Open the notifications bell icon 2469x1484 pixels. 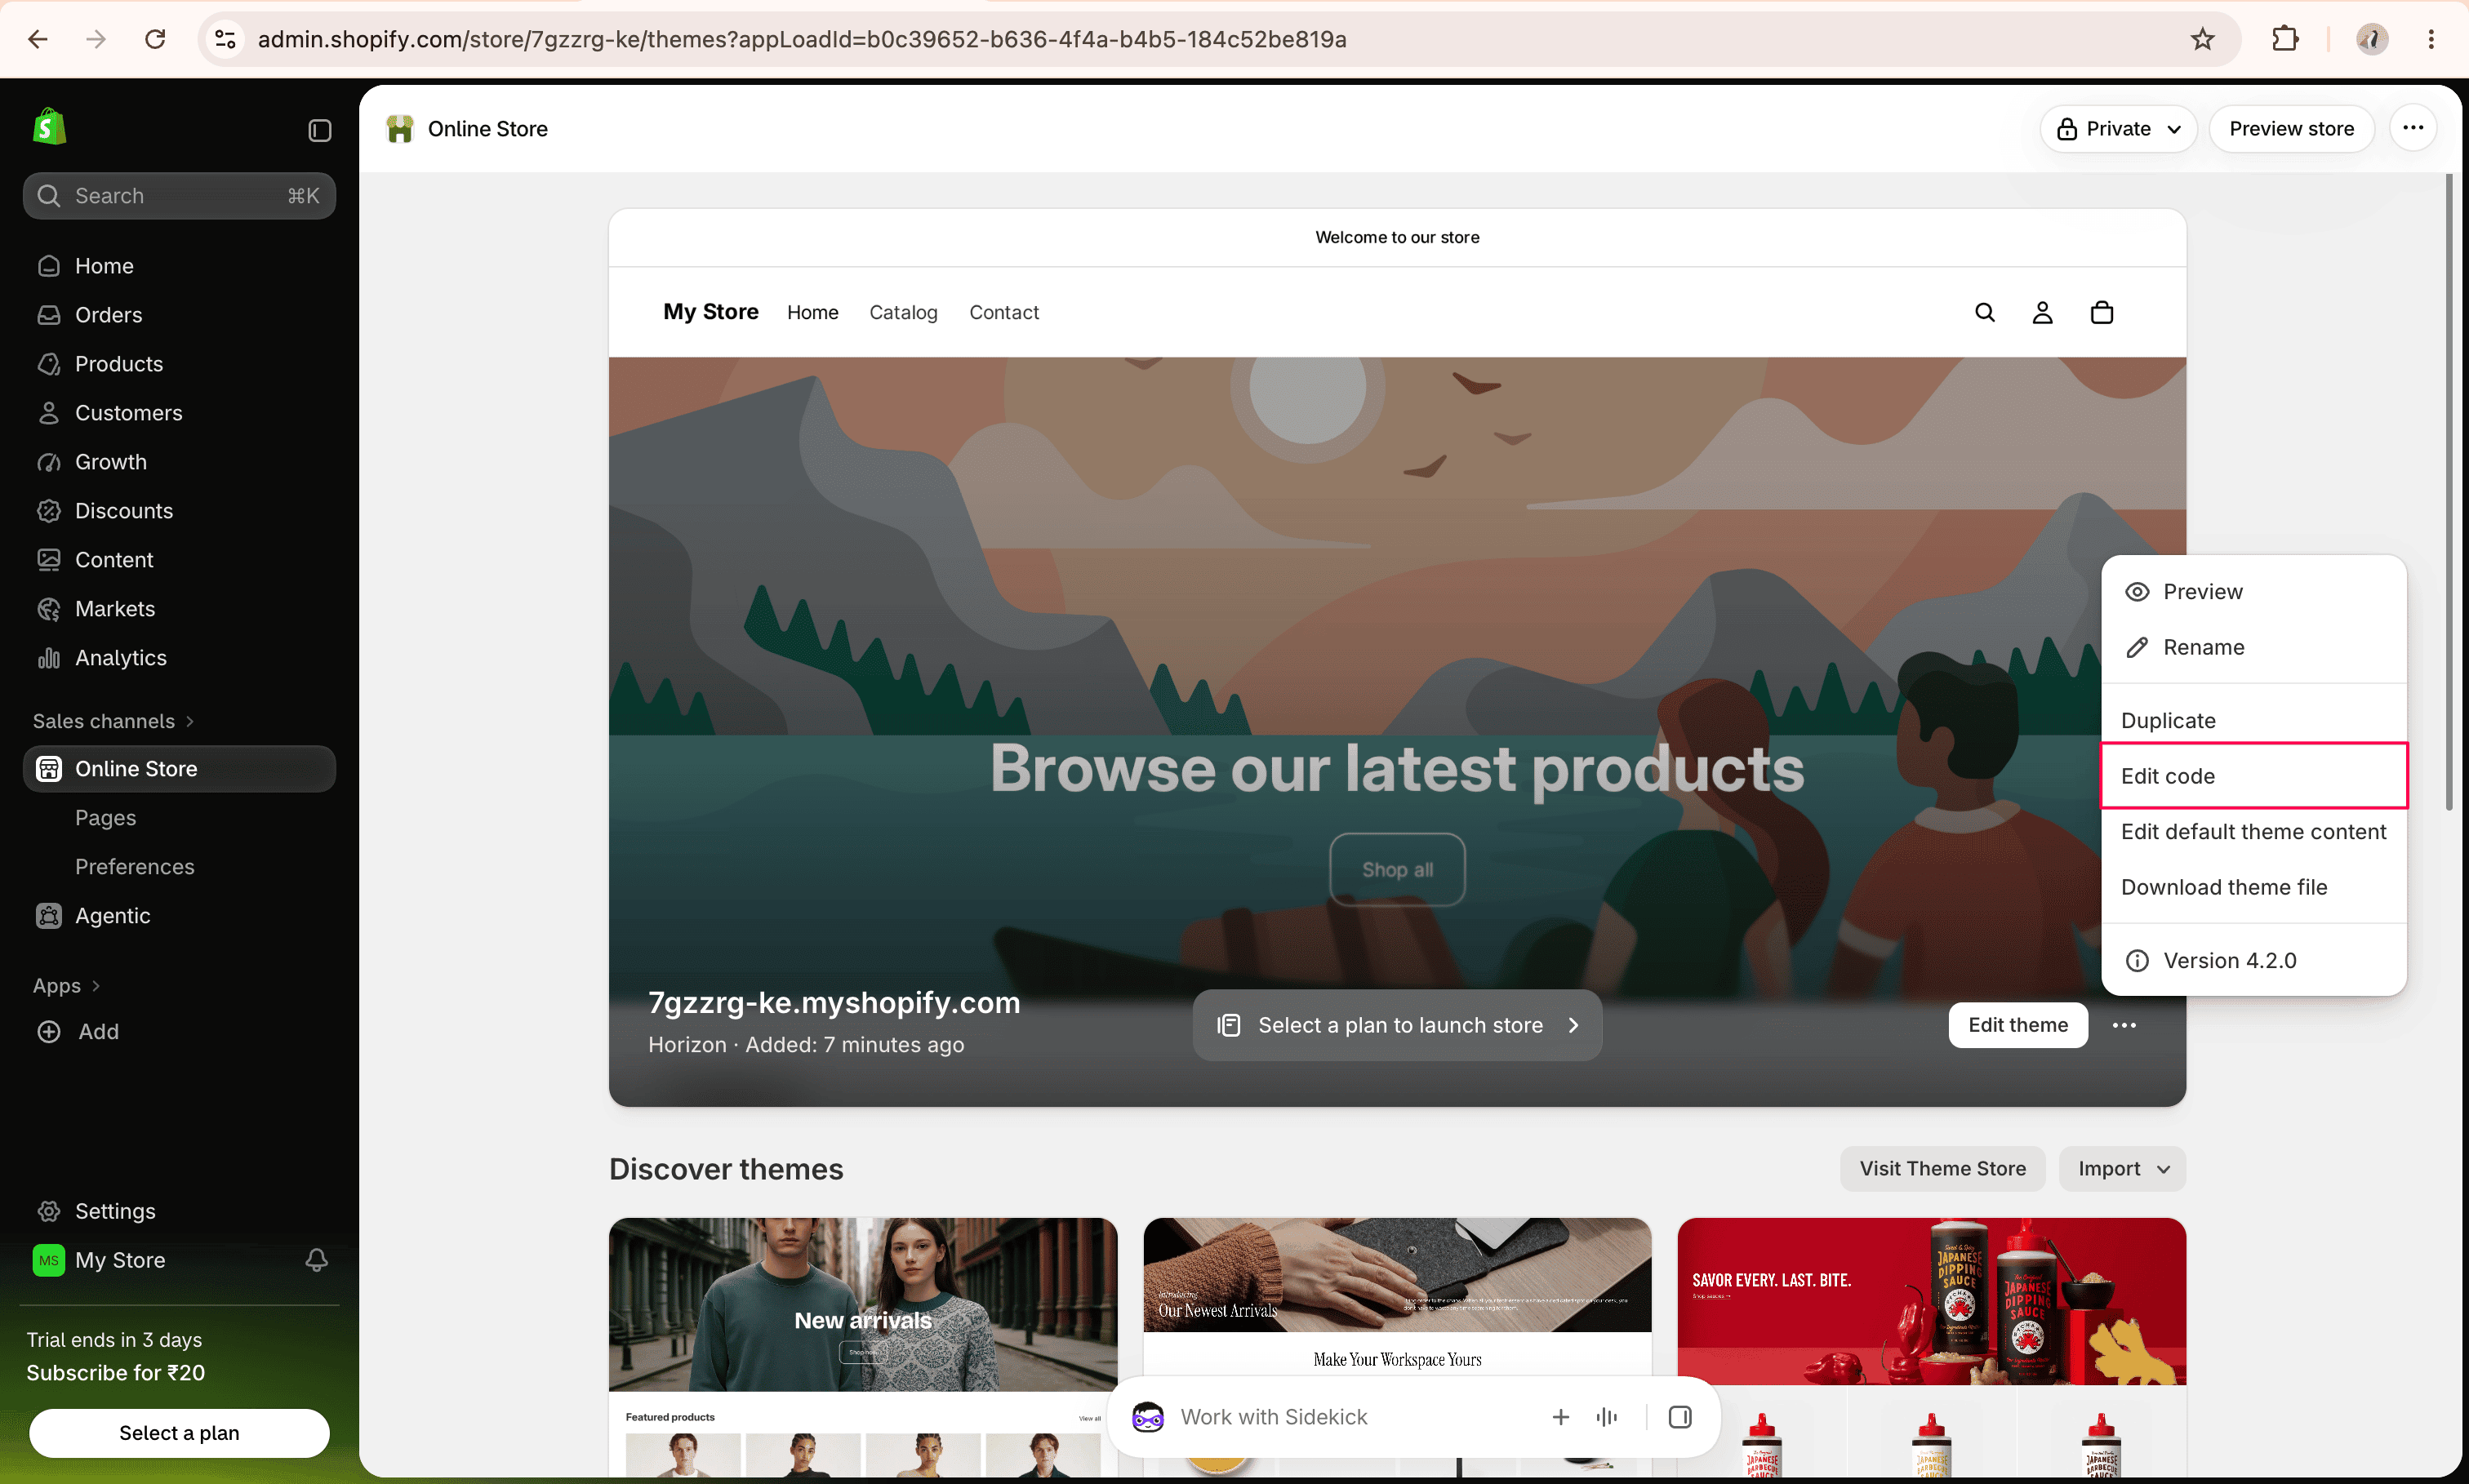coord(316,1260)
